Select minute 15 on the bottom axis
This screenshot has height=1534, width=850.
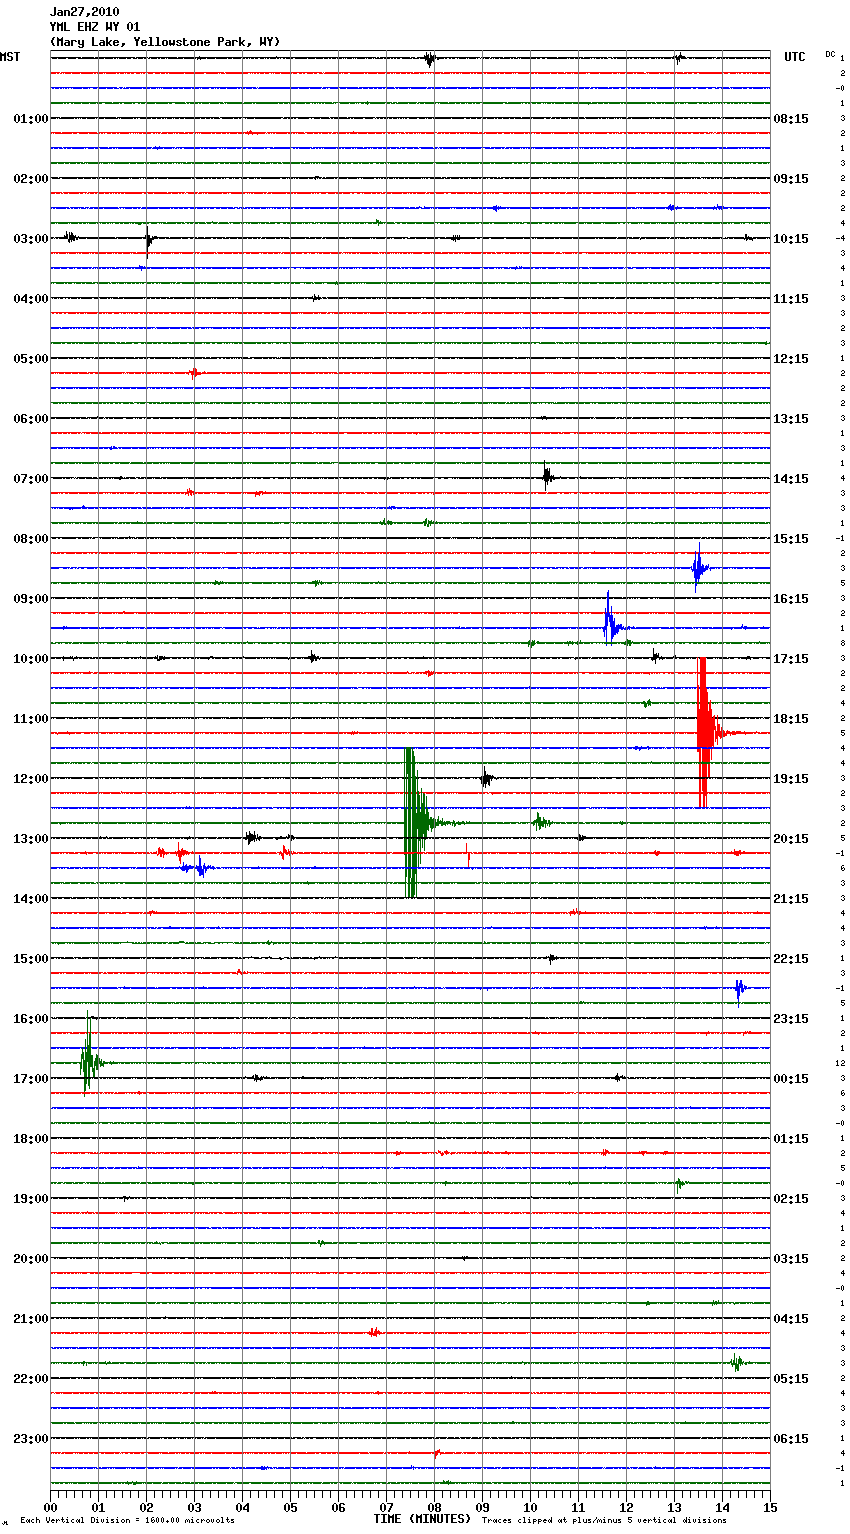coord(770,1507)
